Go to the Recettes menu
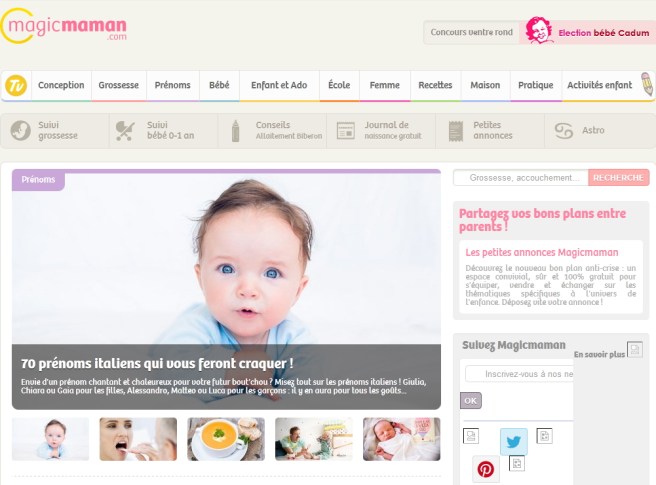Viewport: 656px width, 485px height. tap(435, 85)
